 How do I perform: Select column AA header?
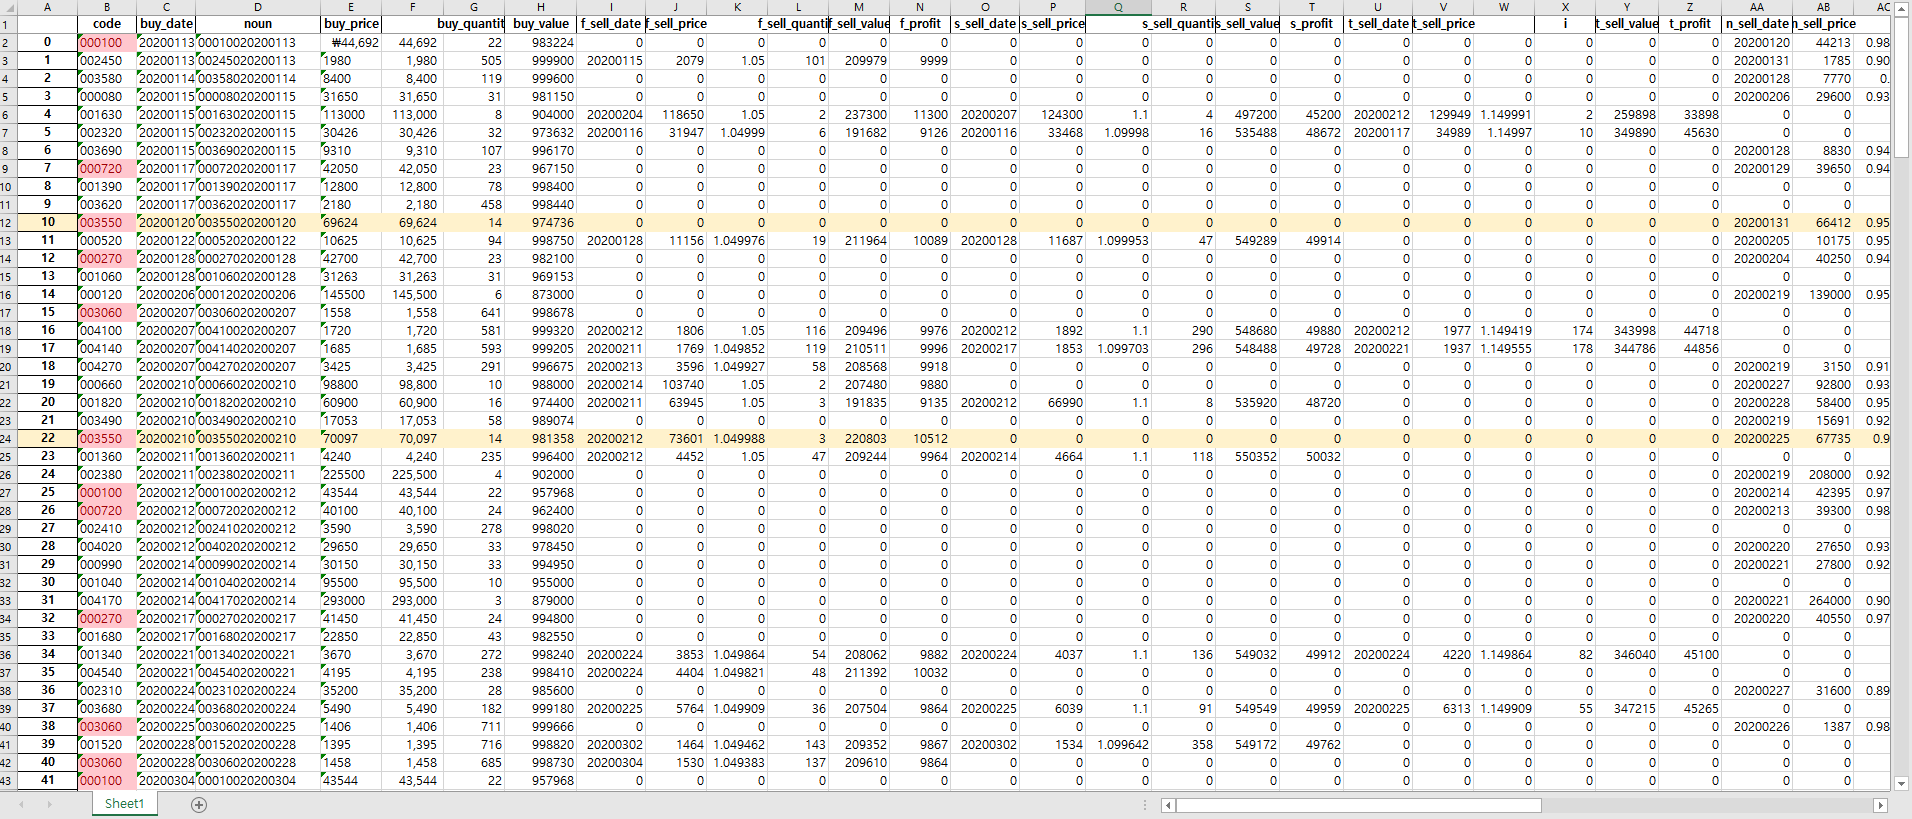point(1757,7)
